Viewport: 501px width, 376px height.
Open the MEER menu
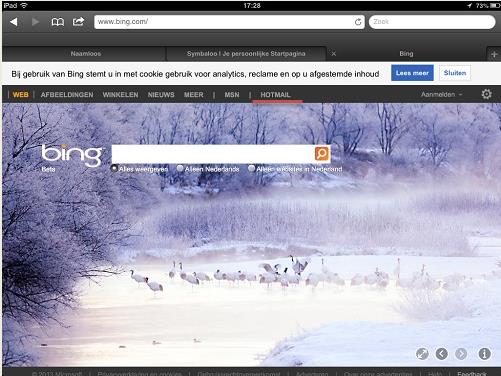tap(193, 95)
